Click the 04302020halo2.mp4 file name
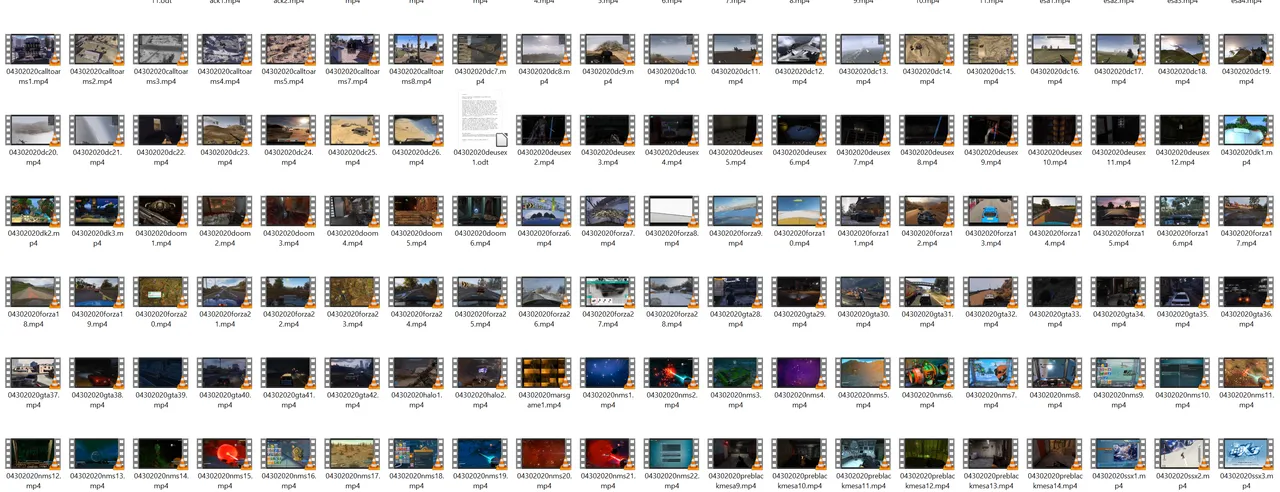1280x492 pixels. click(480, 400)
